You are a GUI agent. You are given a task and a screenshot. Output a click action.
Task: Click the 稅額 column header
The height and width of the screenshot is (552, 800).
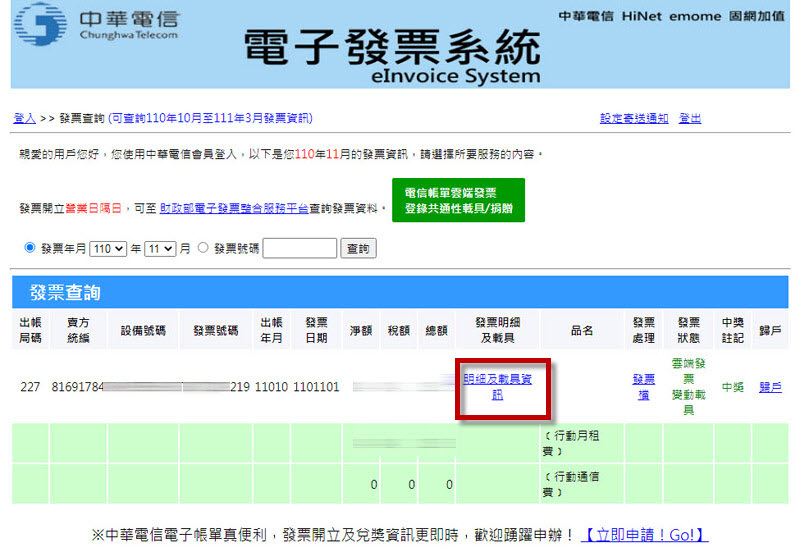pos(398,331)
